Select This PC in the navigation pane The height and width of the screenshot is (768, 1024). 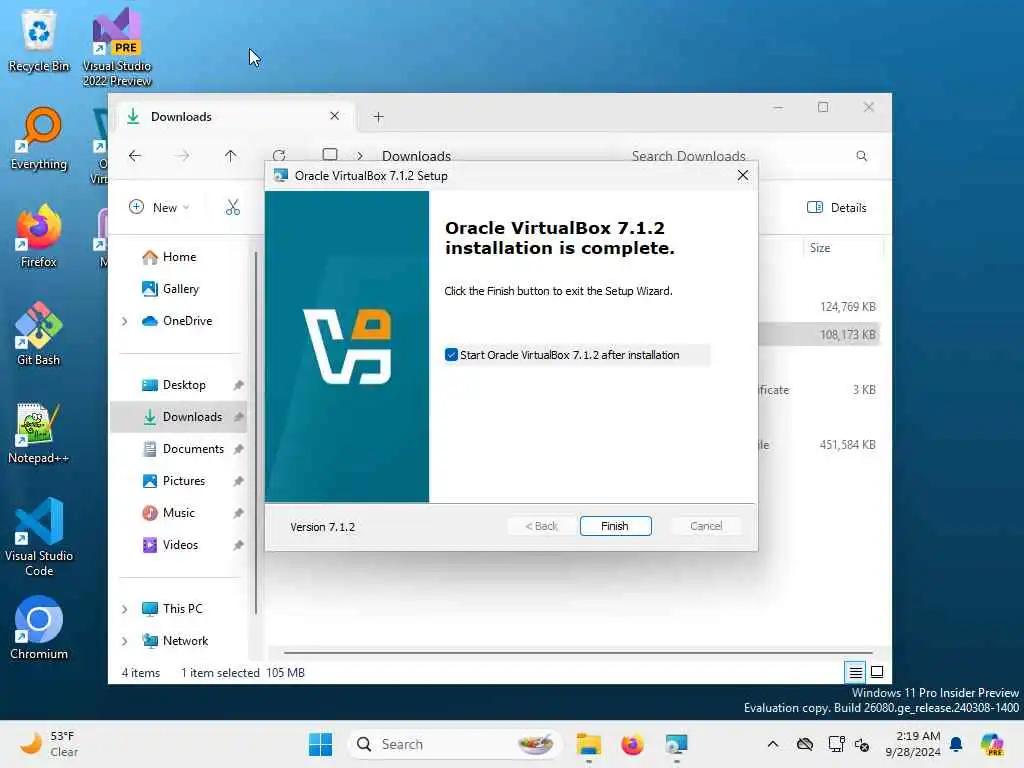tap(182, 609)
